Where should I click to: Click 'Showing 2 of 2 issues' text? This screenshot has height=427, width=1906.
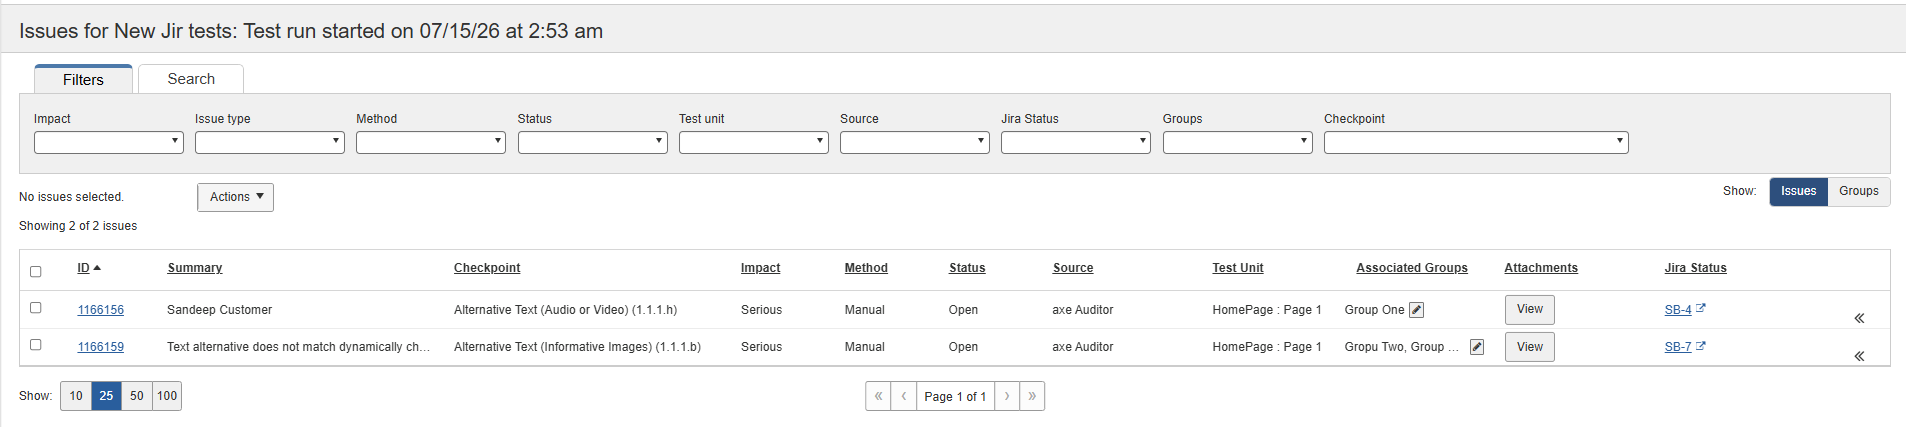tap(78, 226)
